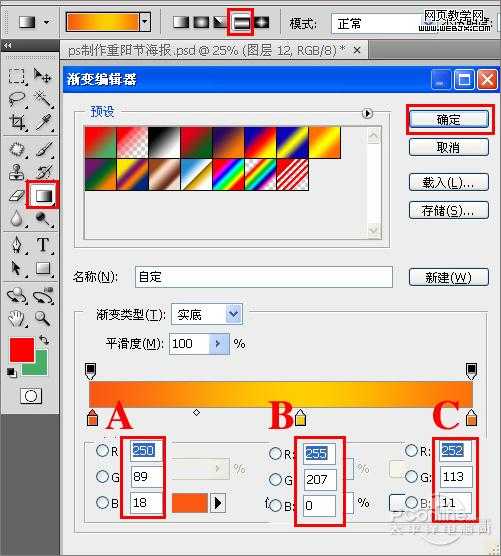Select the 3D Rotate tool
The height and width of the screenshot is (556, 501).
pos(16,296)
